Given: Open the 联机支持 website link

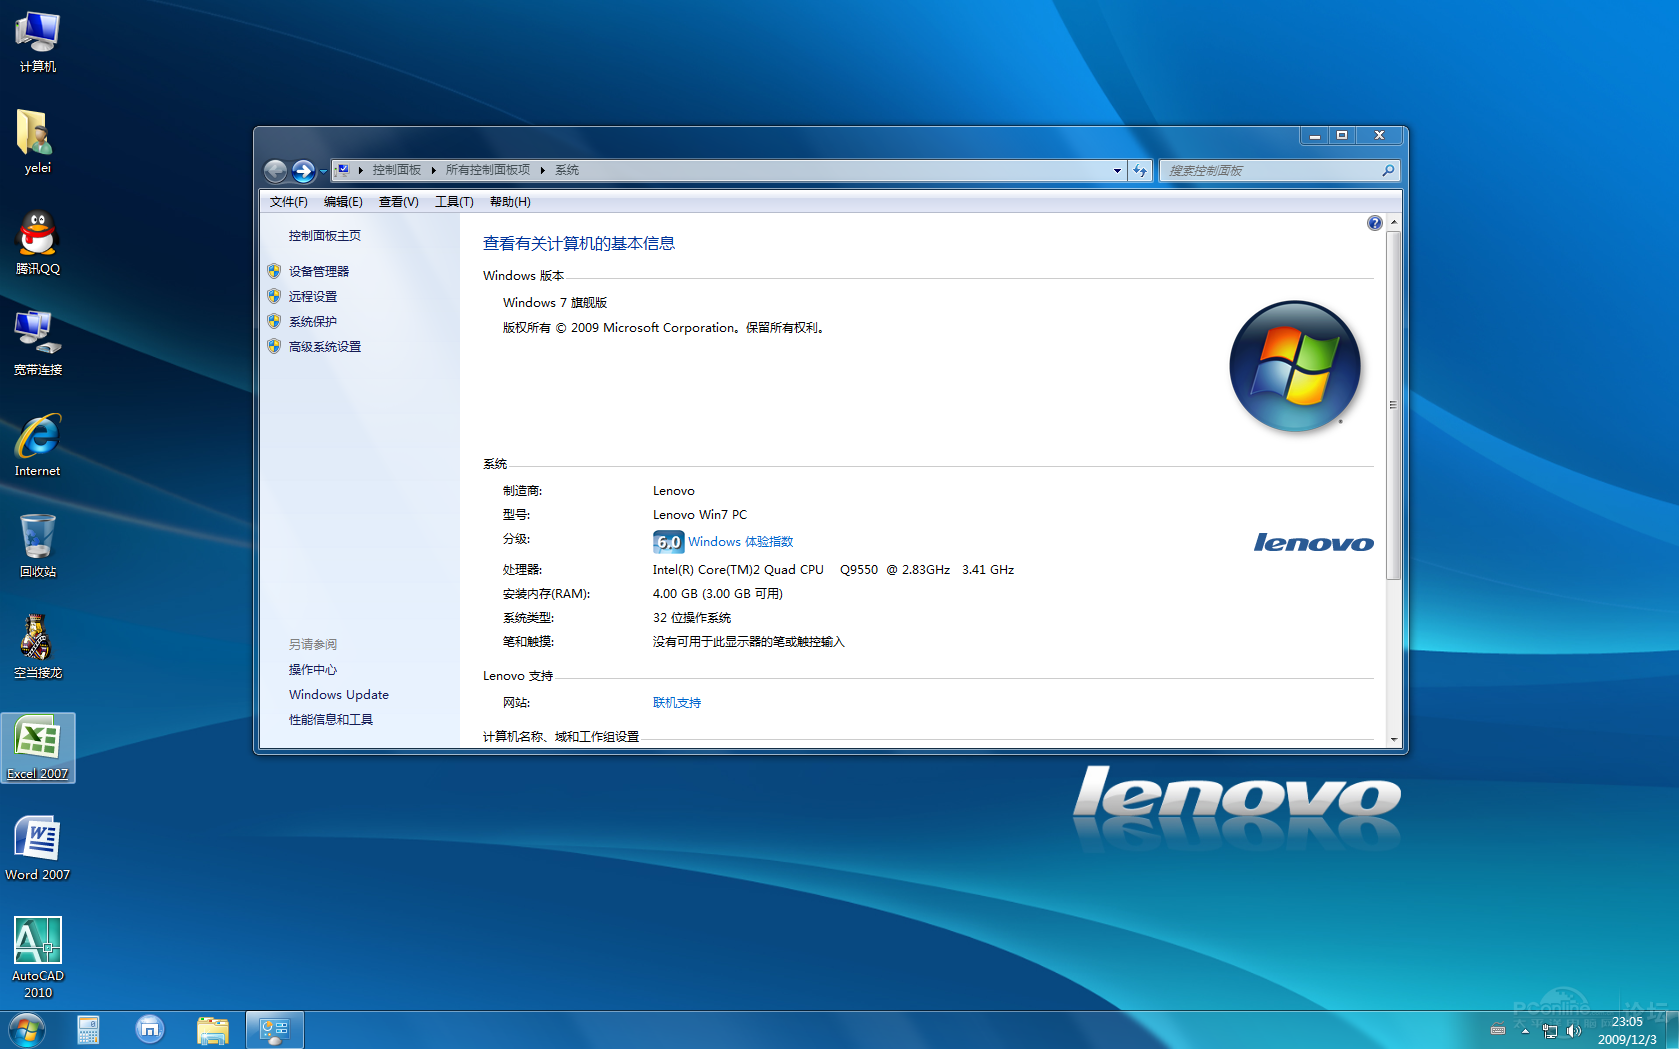Looking at the screenshot, I should tap(677, 703).
